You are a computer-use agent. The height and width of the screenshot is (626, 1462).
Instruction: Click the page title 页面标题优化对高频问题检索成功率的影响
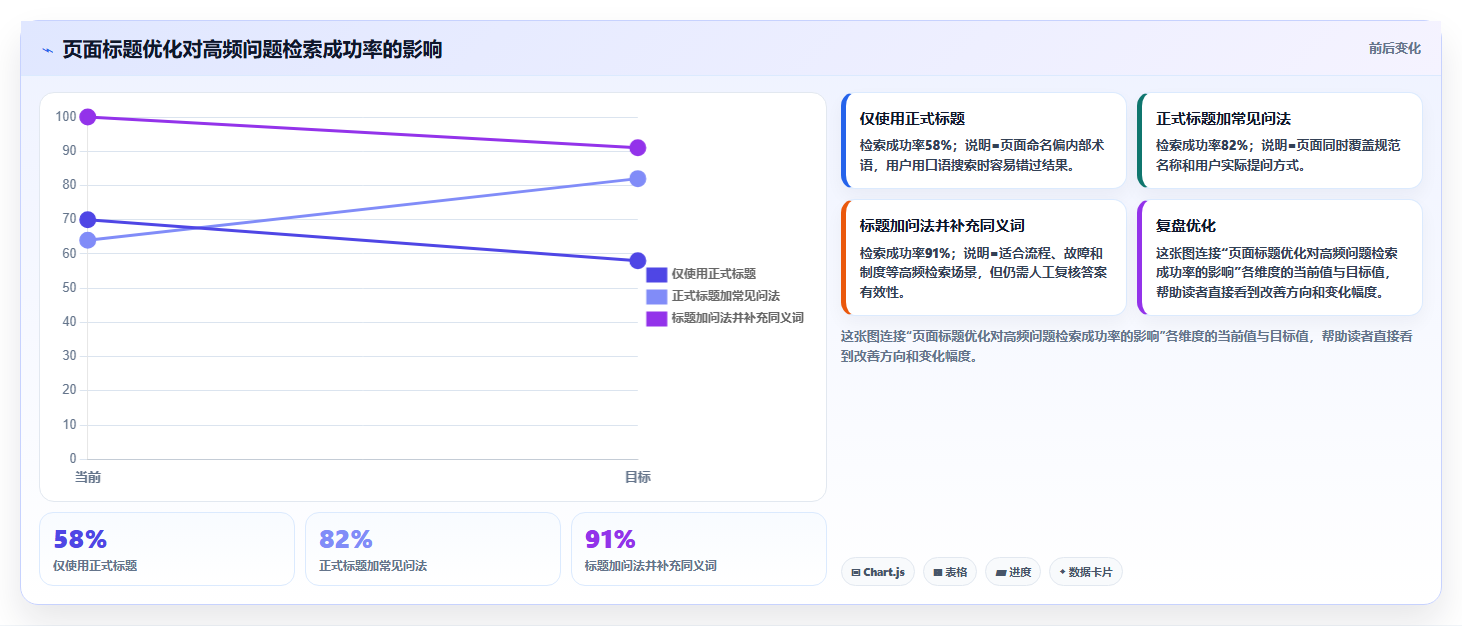(252, 50)
